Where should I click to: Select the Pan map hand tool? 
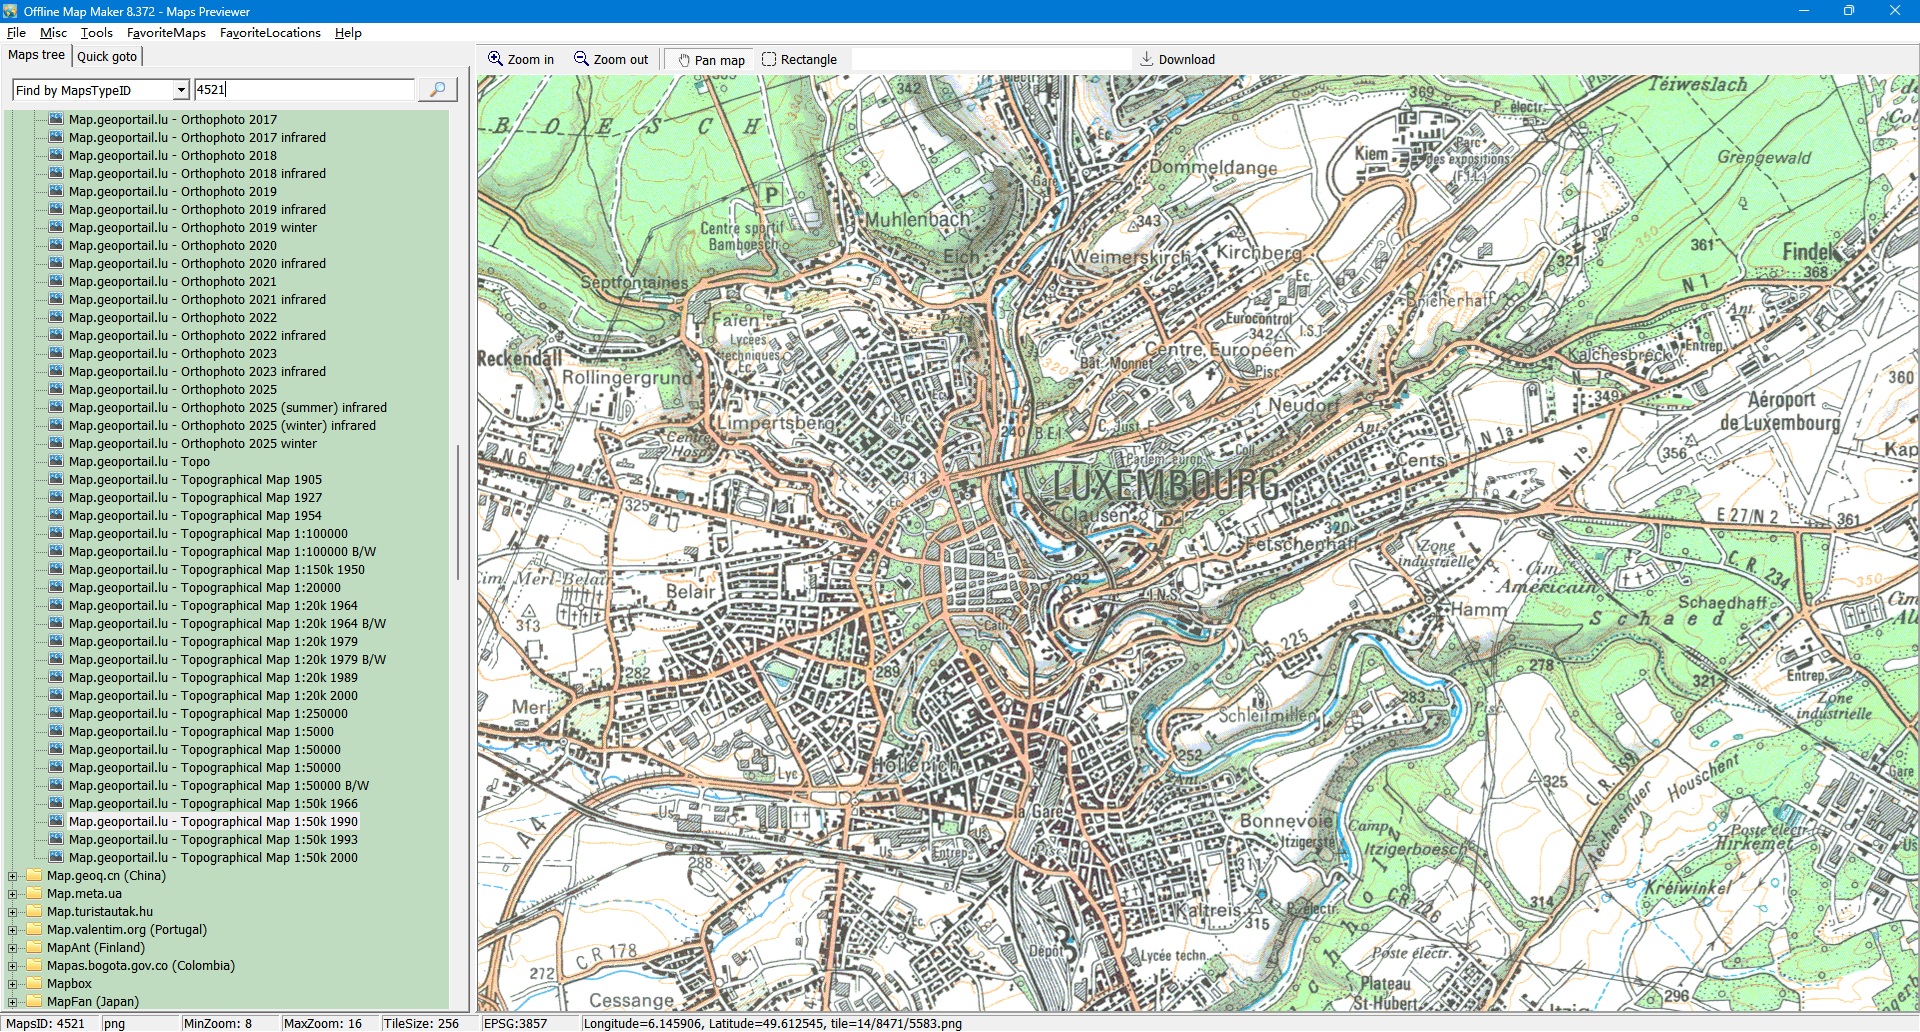click(x=684, y=60)
